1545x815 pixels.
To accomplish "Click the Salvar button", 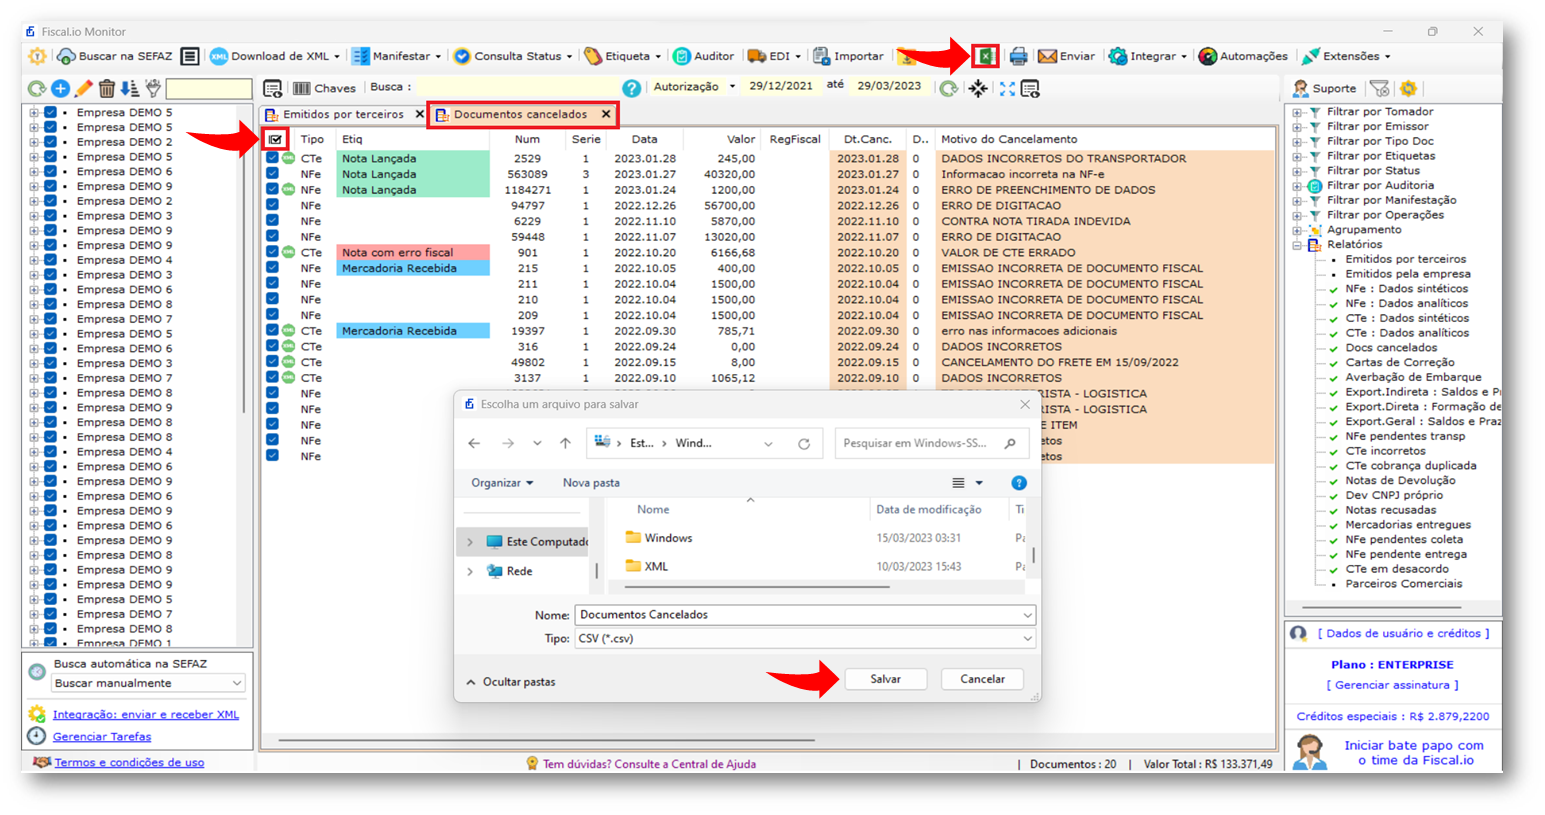I will pyautogui.click(x=885, y=679).
